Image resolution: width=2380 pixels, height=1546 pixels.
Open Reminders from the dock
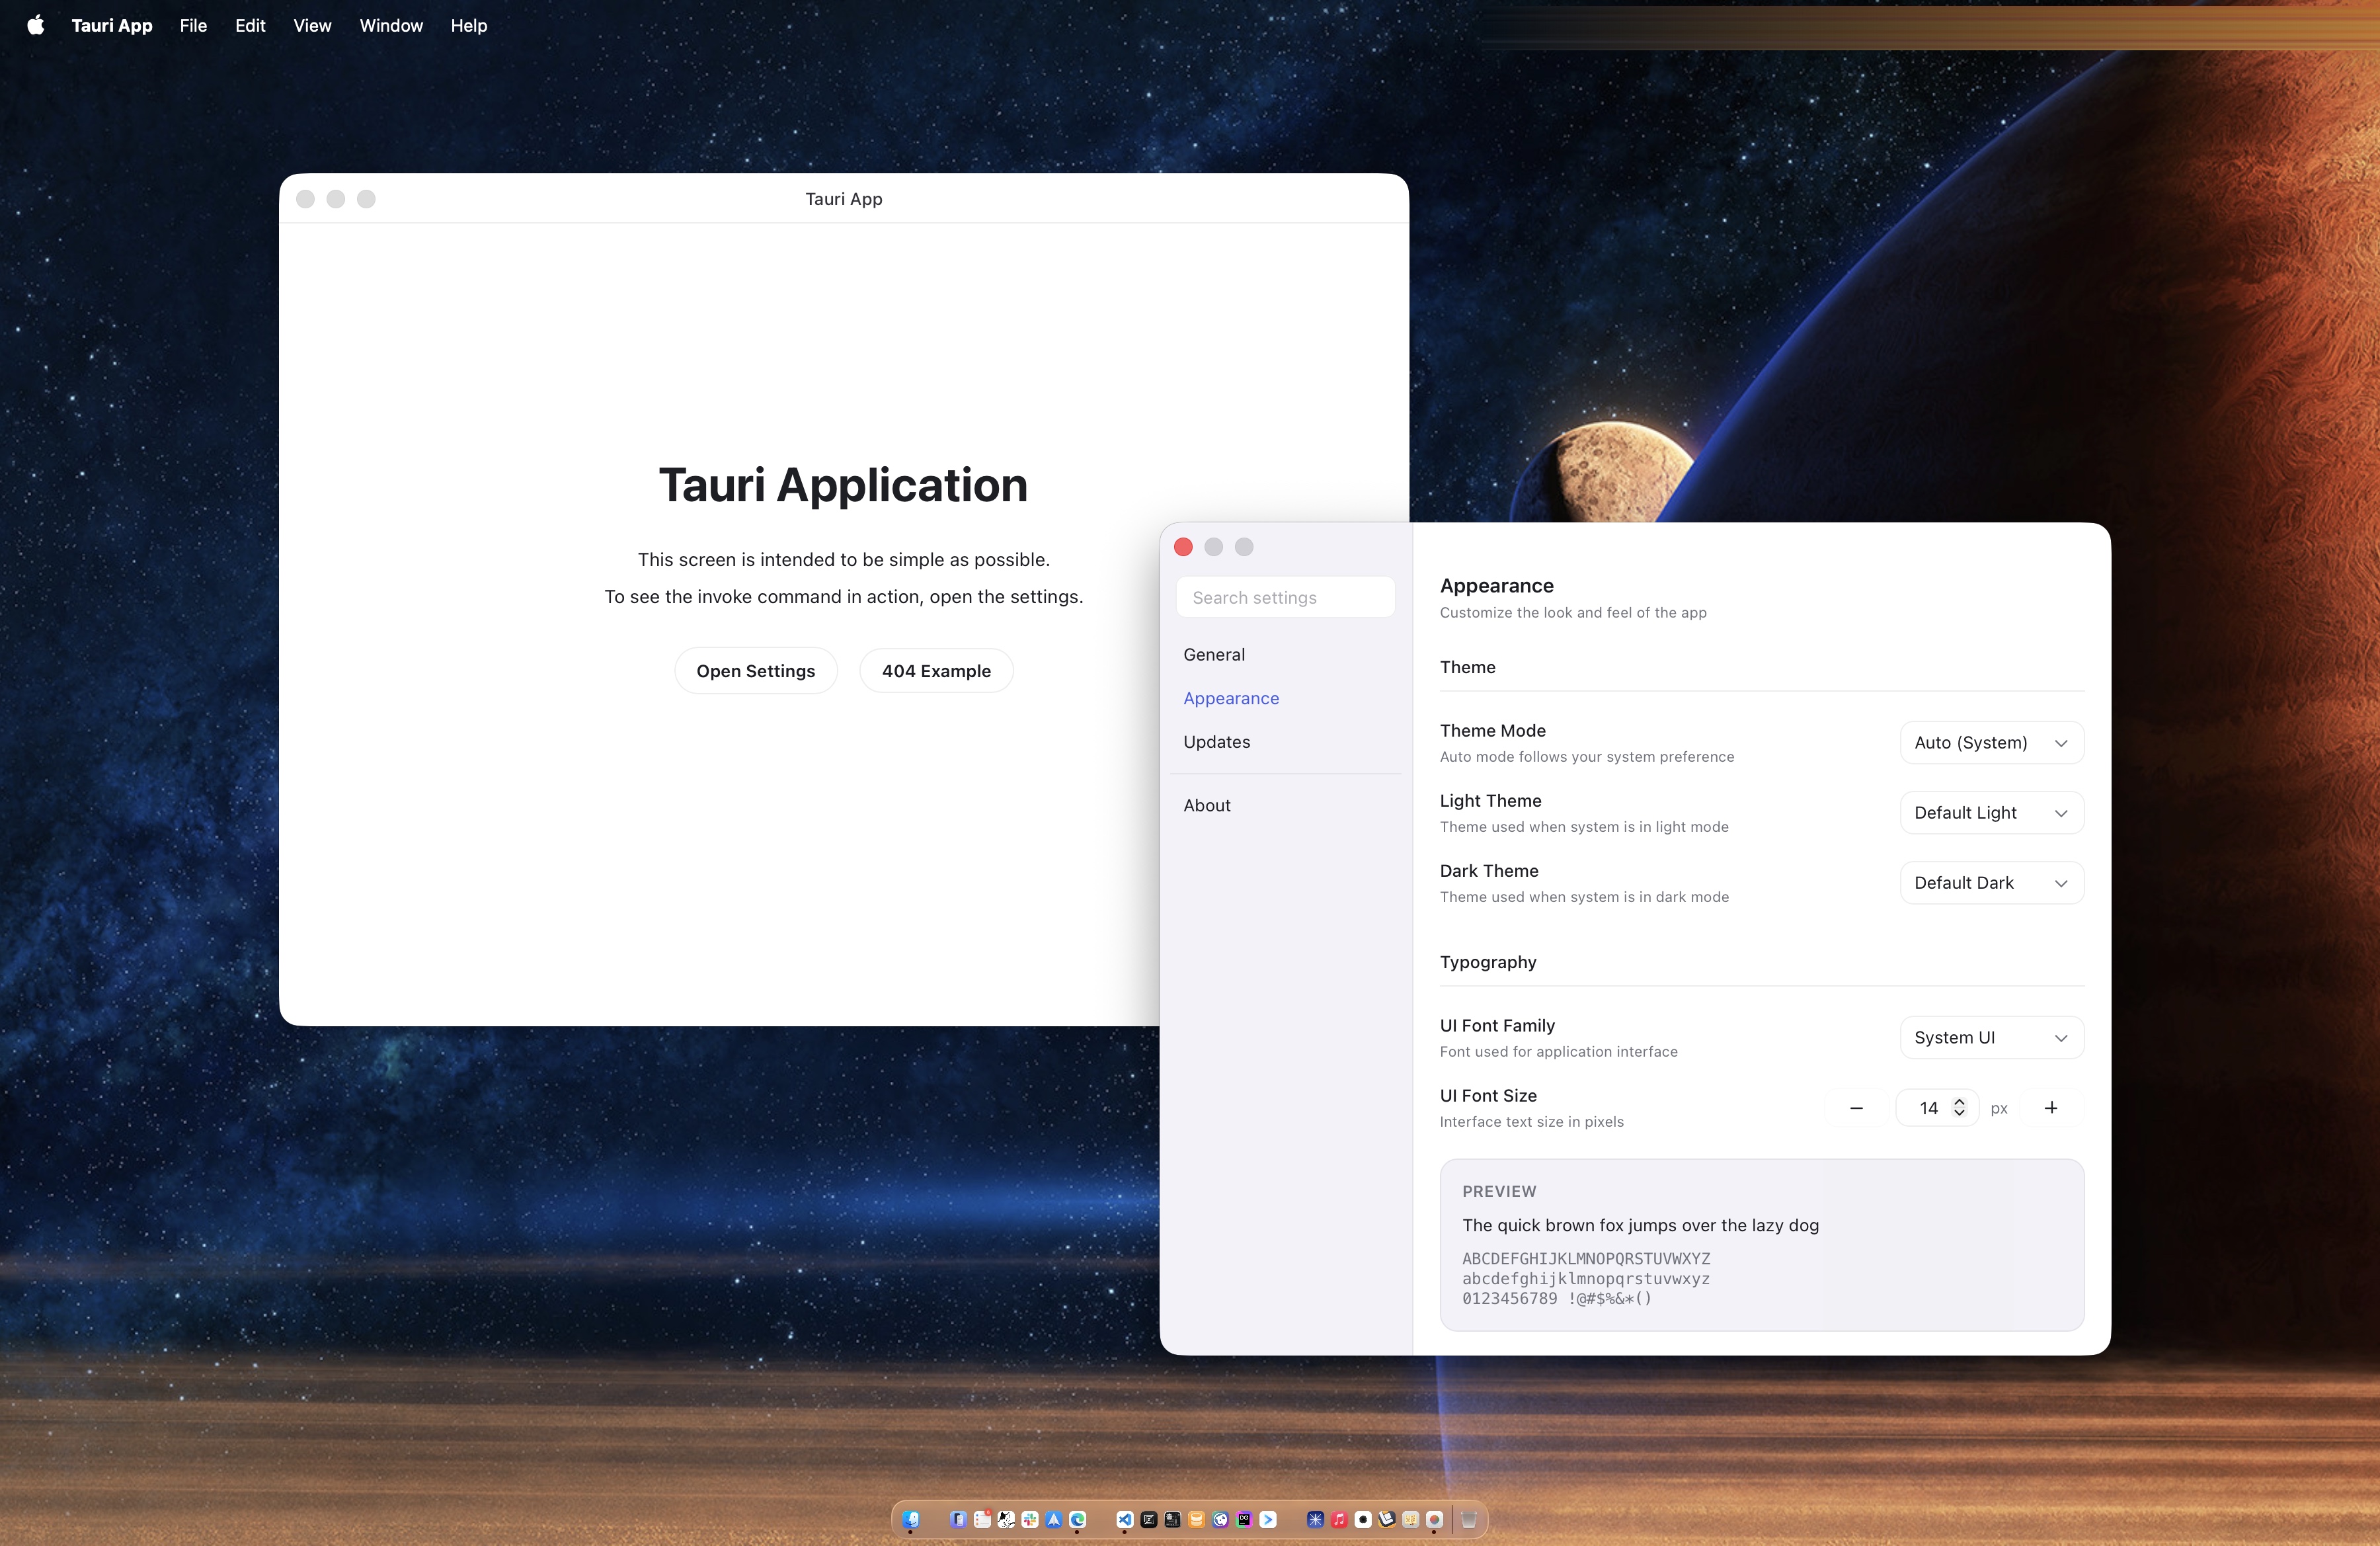(982, 1519)
